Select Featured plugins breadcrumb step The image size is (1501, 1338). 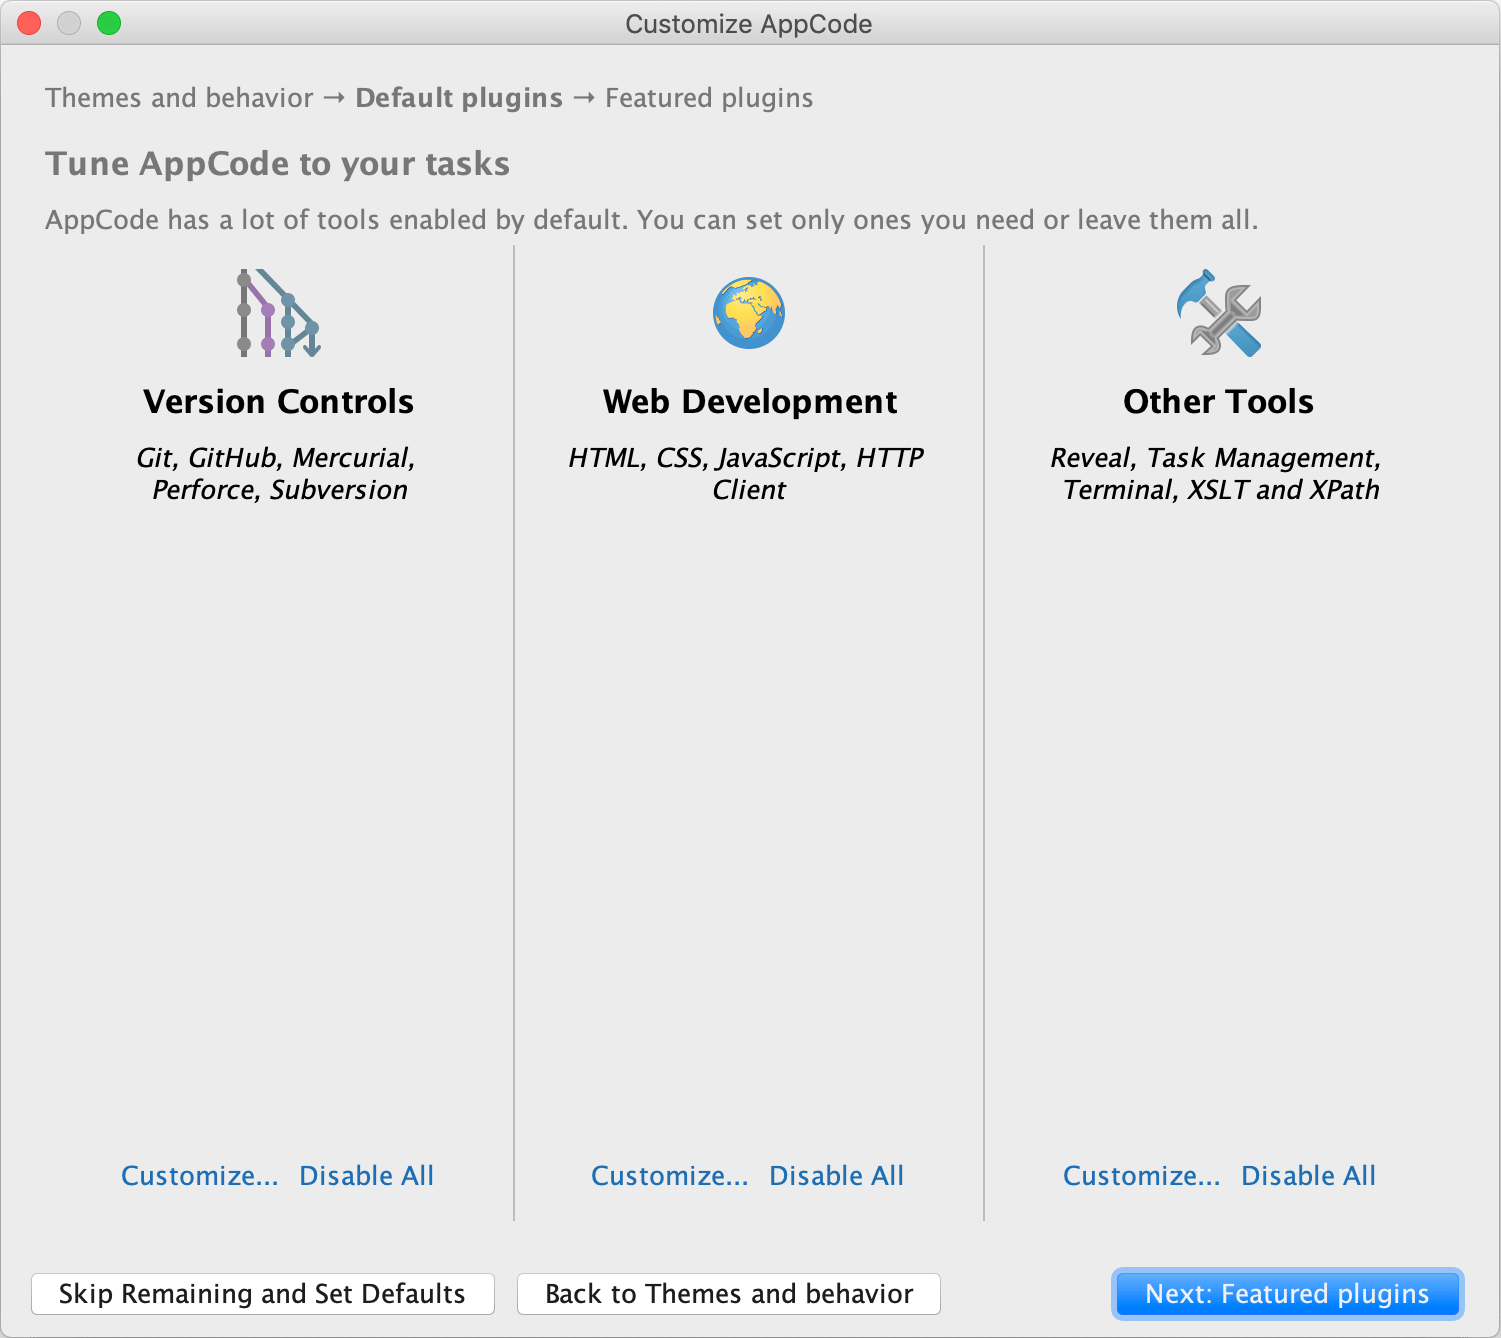(709, 98)
